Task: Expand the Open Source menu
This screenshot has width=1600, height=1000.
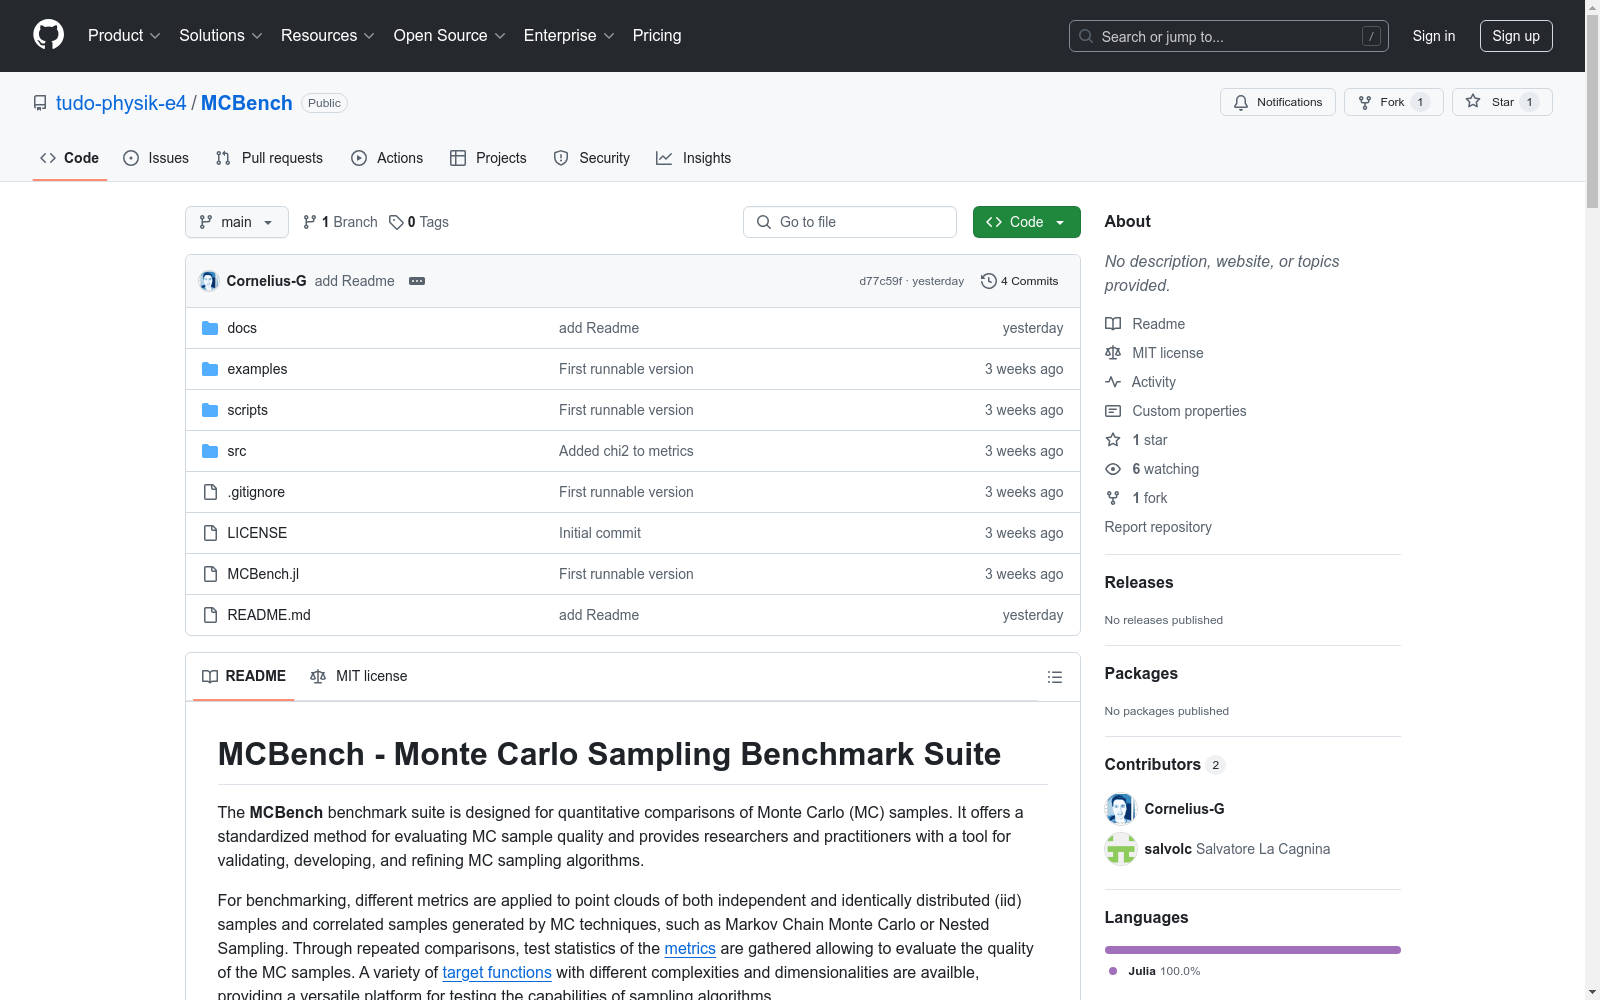Action: point(450,36)
